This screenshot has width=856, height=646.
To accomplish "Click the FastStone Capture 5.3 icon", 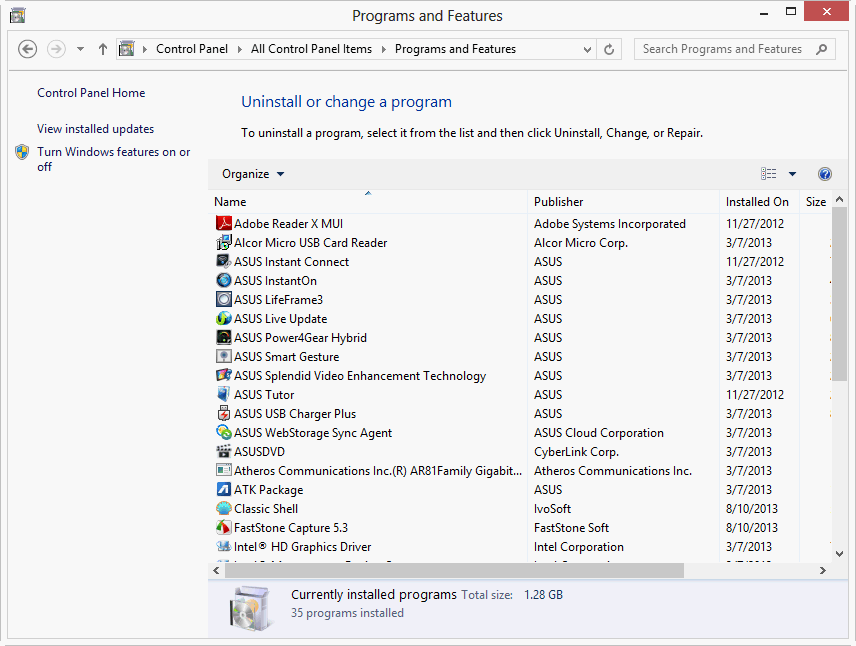I will [224, 528].
